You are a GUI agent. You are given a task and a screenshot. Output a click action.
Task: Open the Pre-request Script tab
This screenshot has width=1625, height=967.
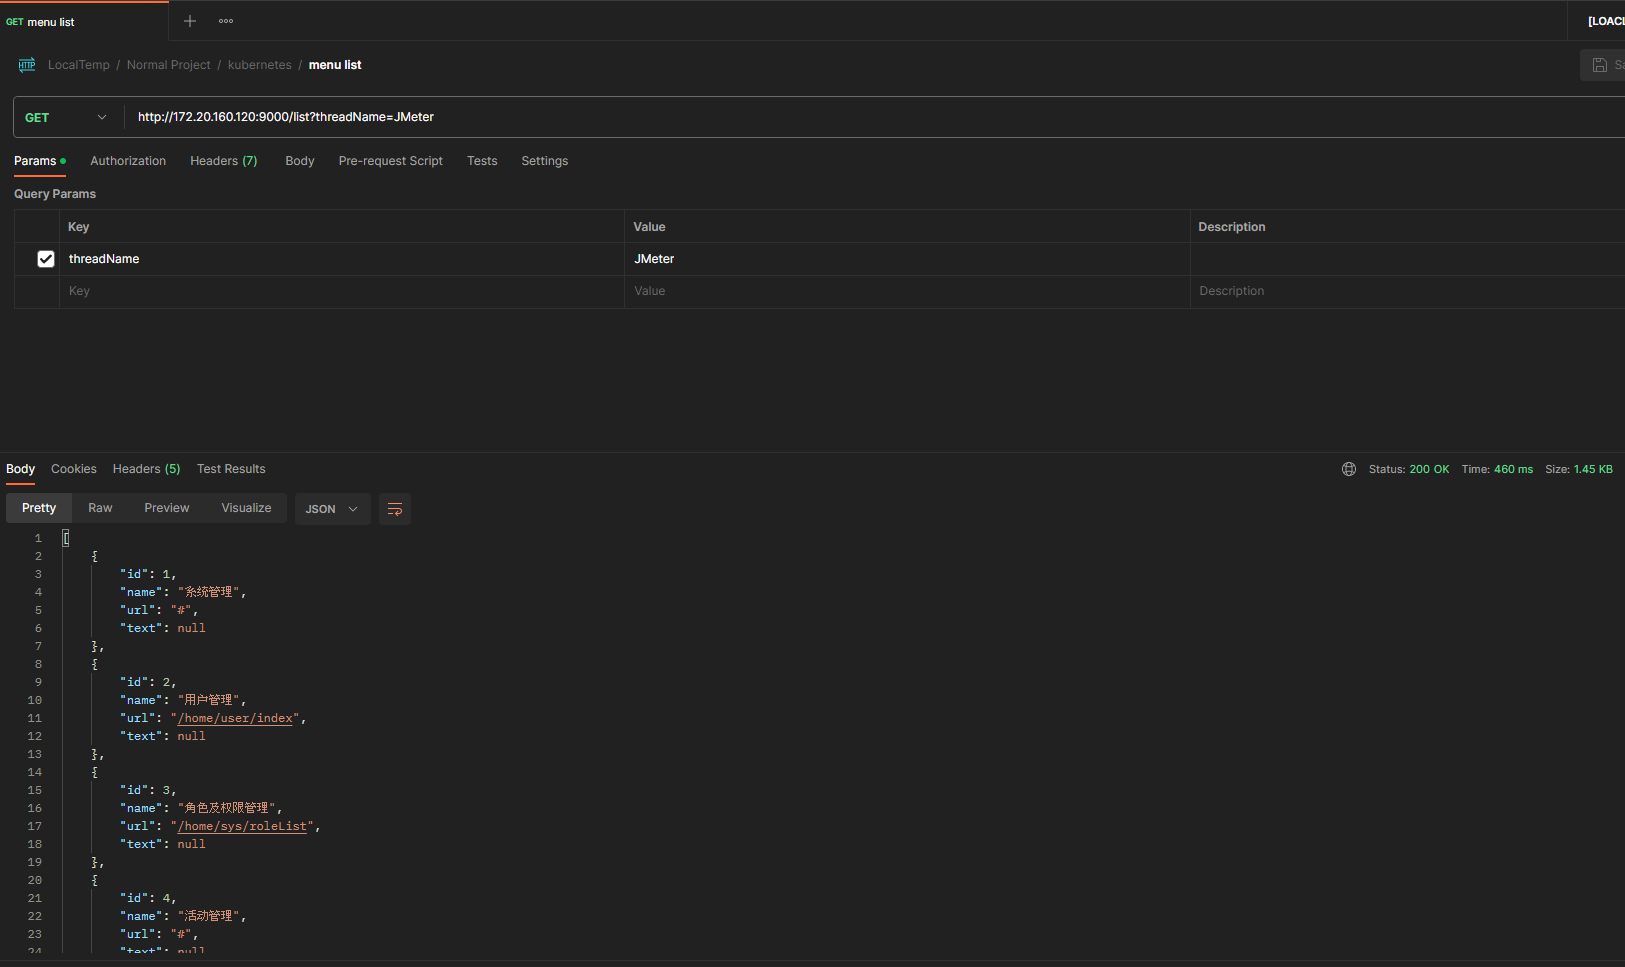pyautogui.click(x=390, y=161)
